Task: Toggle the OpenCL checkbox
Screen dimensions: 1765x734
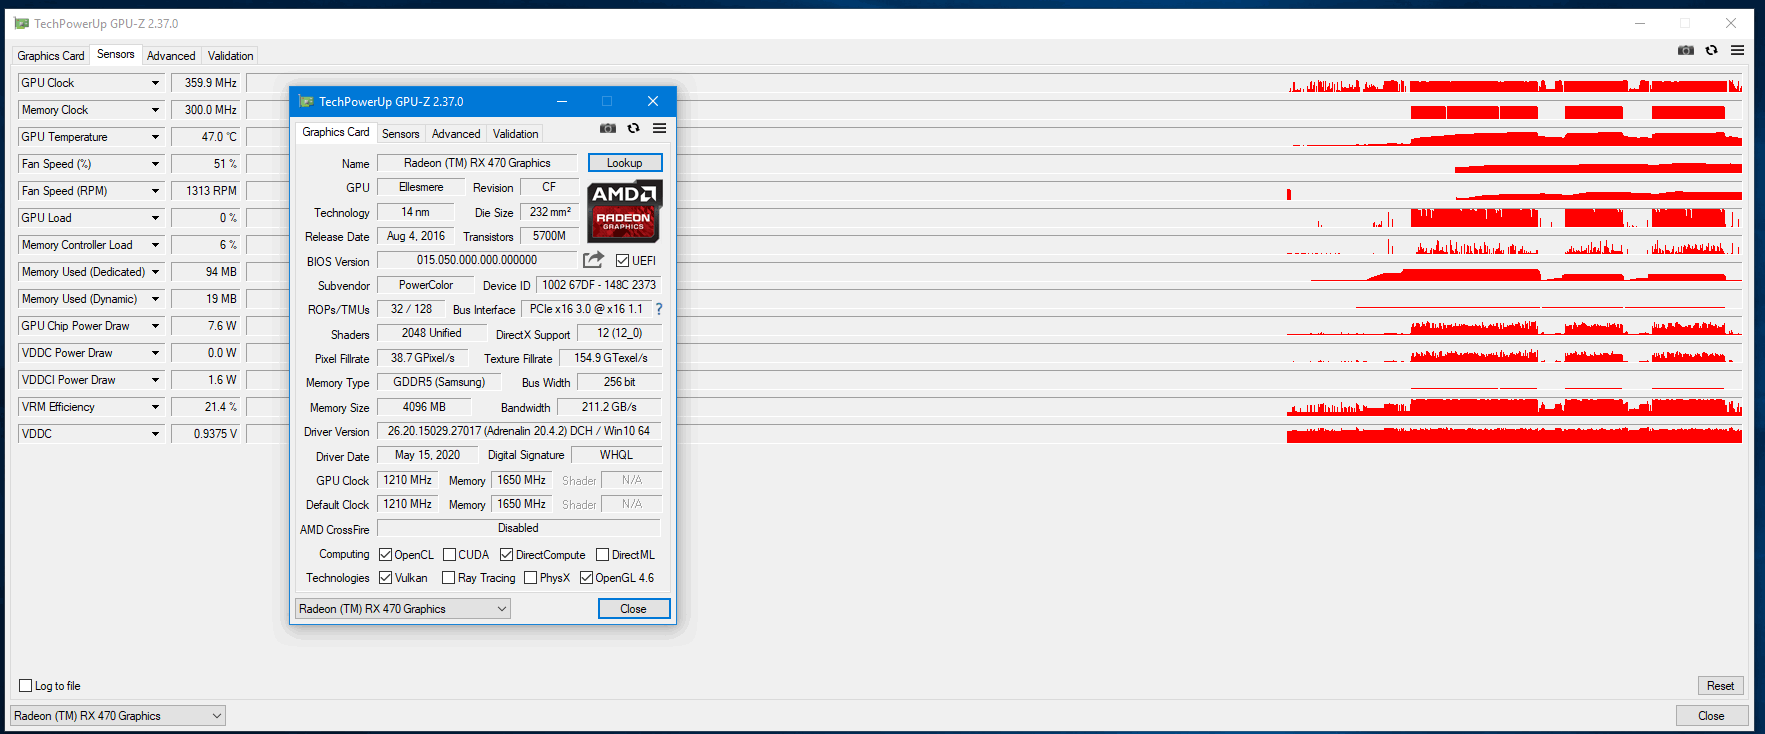Action: pyautogui.click(x=385, y=554)
